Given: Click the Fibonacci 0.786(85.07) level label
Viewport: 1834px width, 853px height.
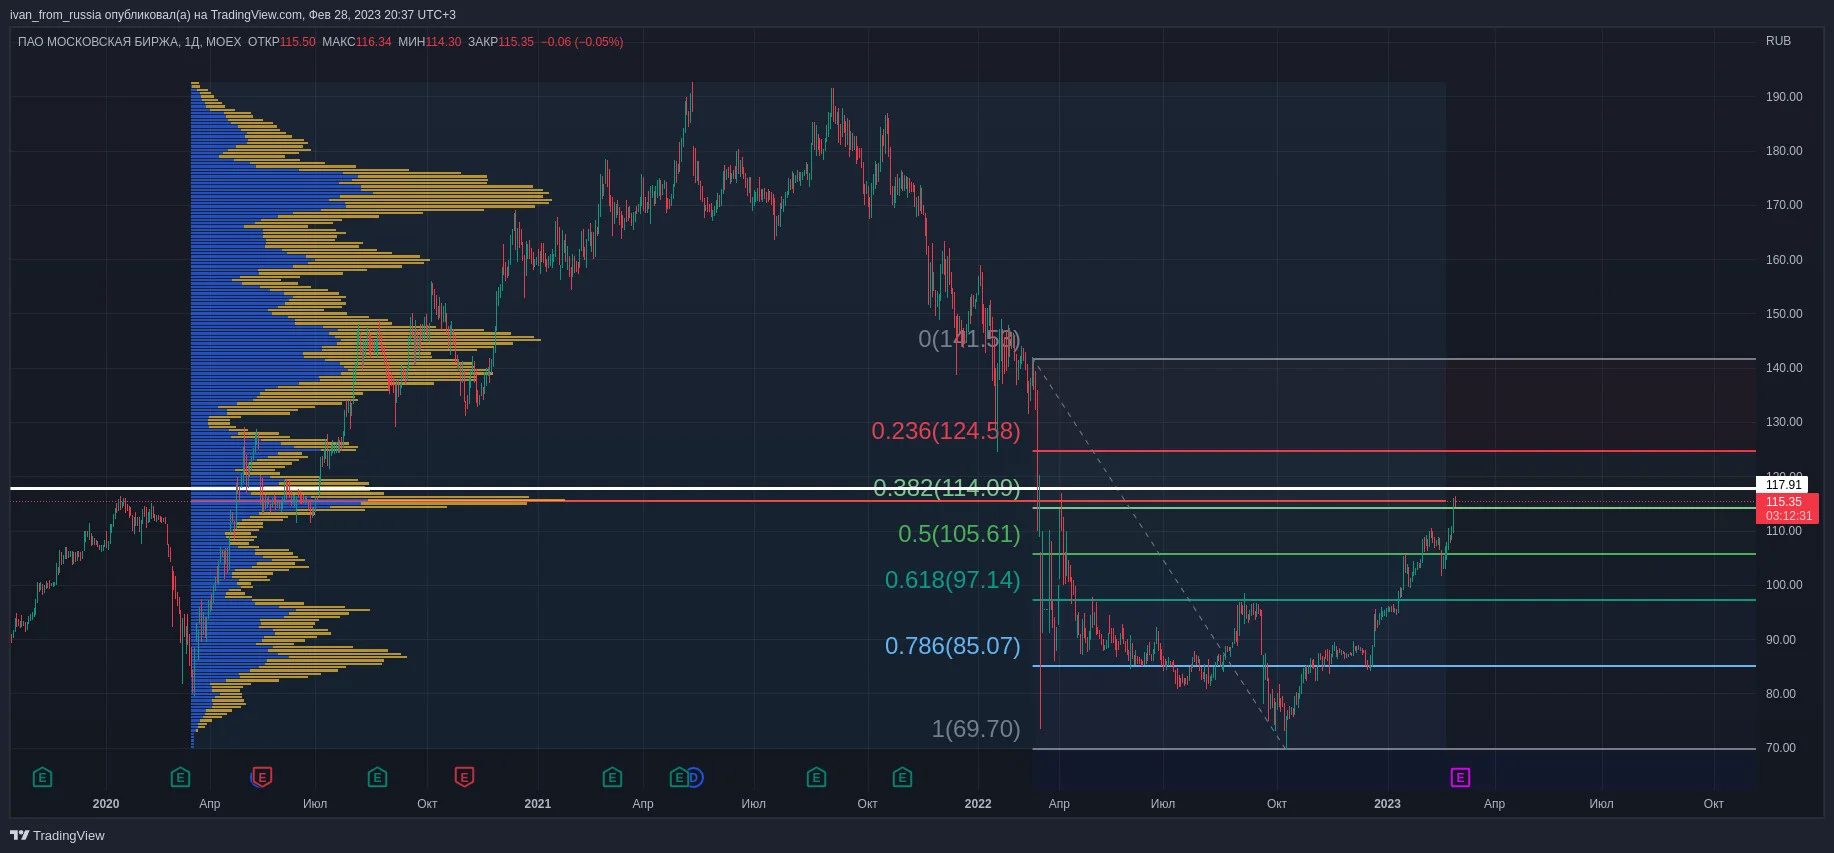Looking at the screenshot, I should (953, 646).
